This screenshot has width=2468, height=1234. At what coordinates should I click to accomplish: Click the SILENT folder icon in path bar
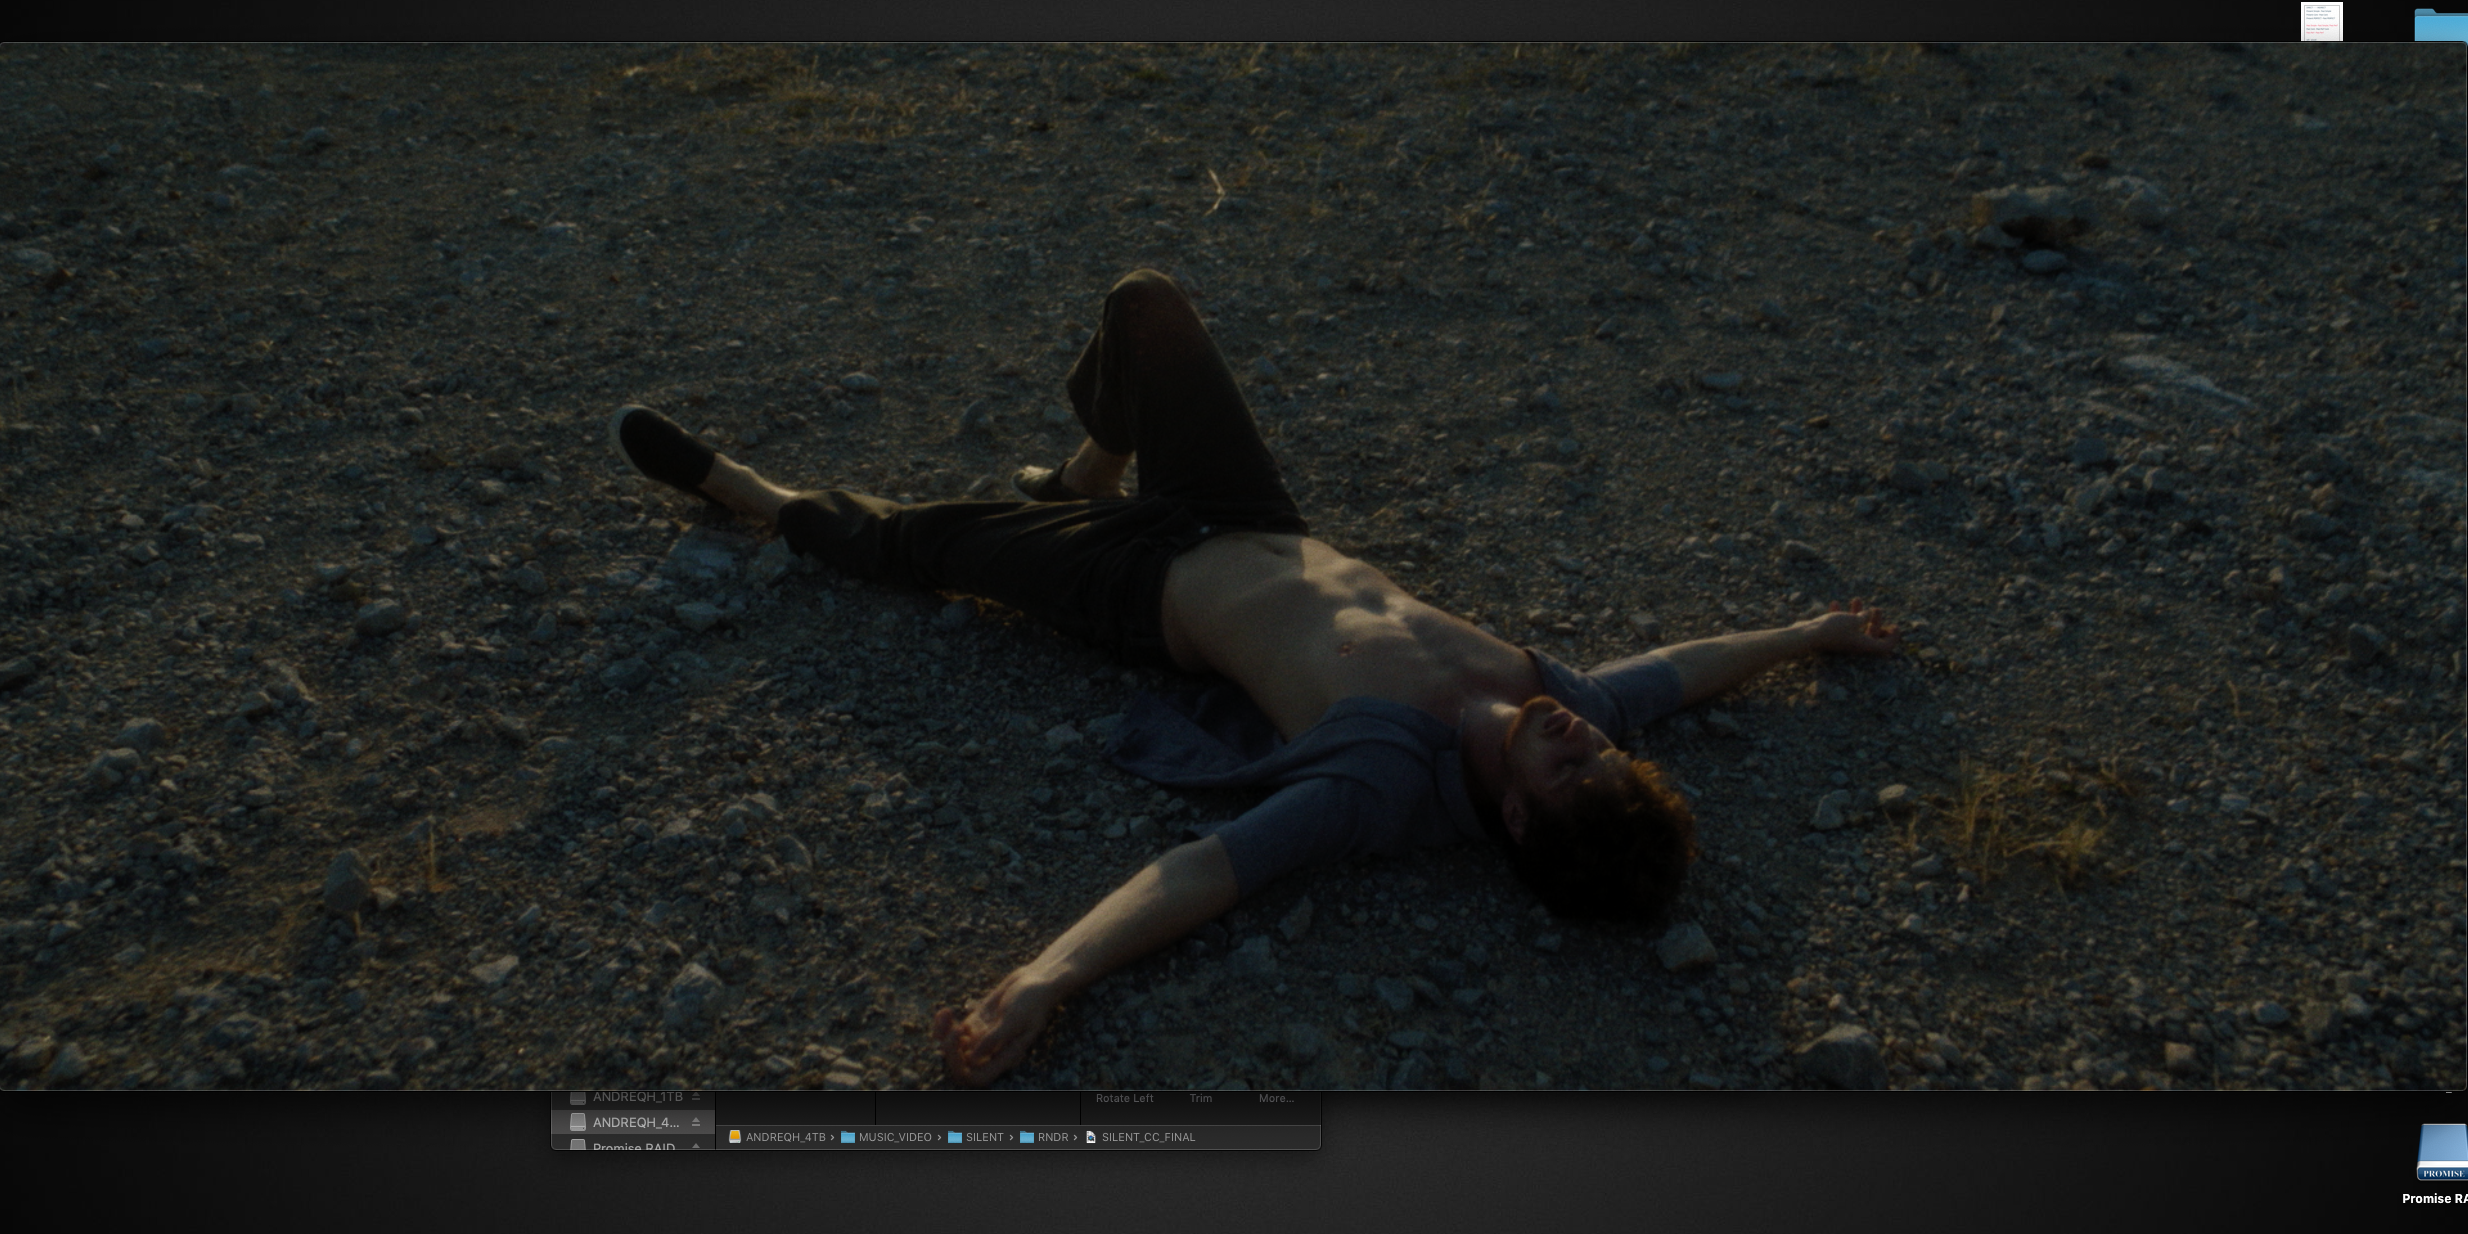tap(955, 1137)
